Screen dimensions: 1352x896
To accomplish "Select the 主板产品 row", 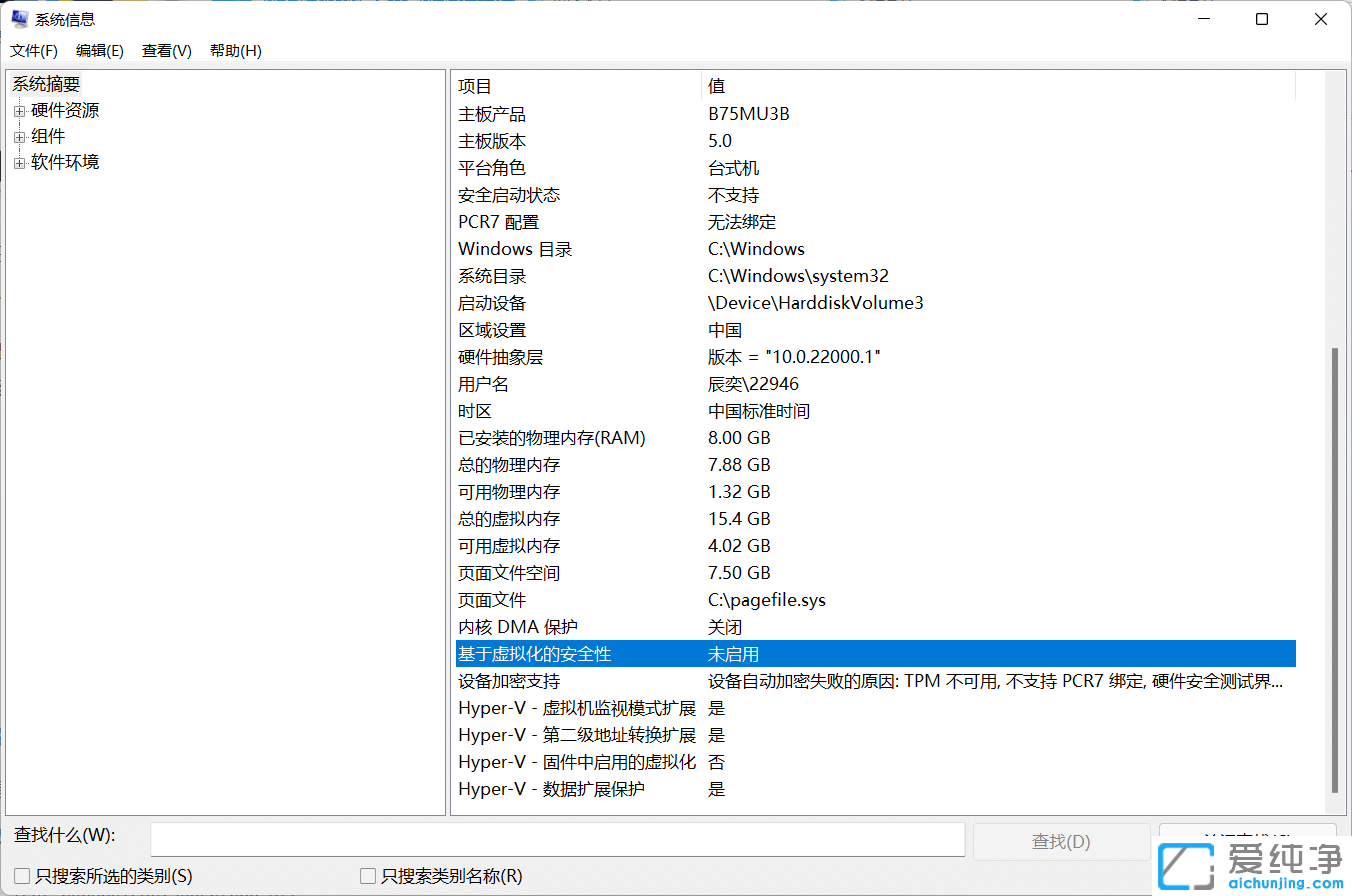I will pos(875,114).
